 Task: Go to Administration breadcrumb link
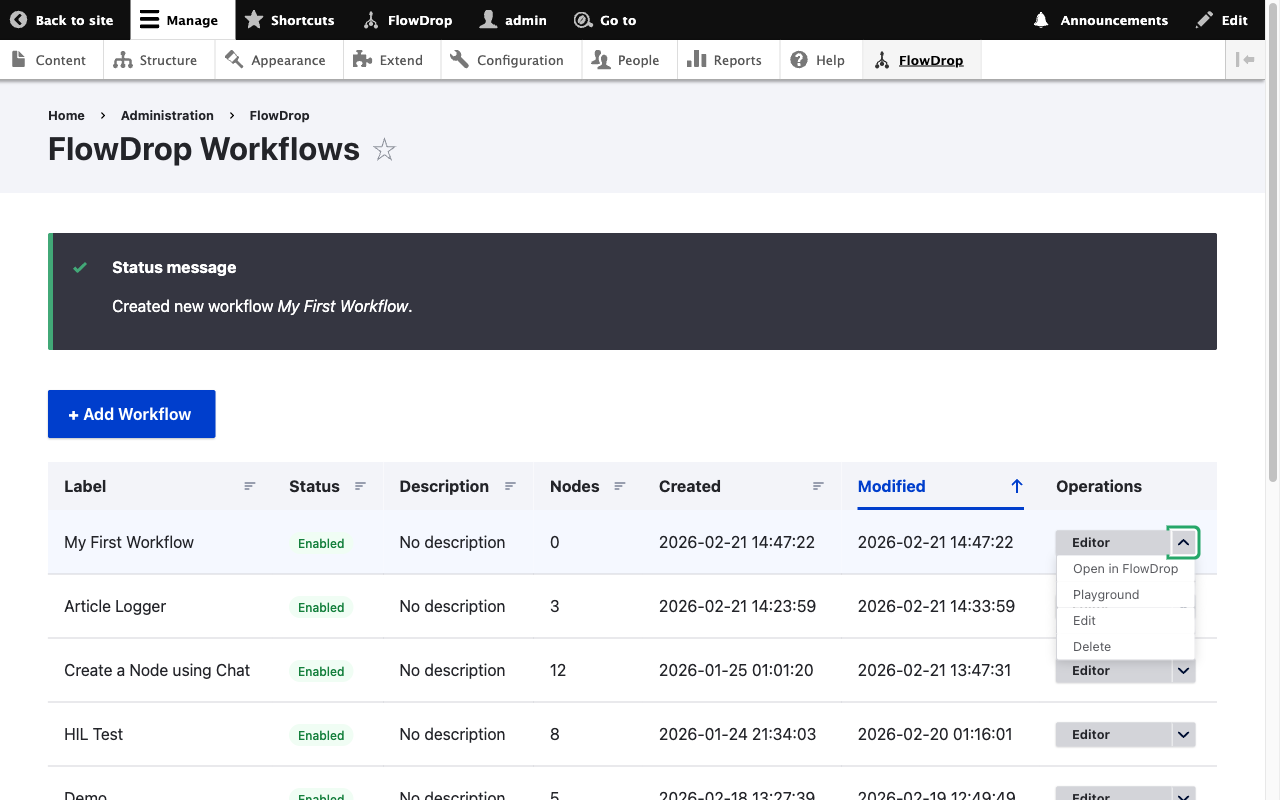point(167,116)
